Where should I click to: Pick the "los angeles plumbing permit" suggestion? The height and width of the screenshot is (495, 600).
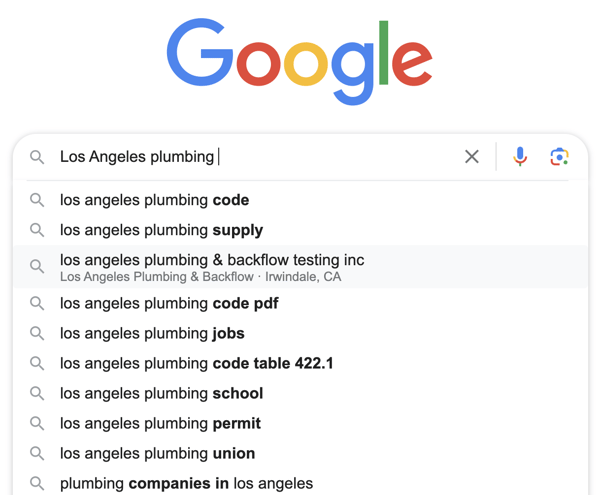click(x=160, y=423)
